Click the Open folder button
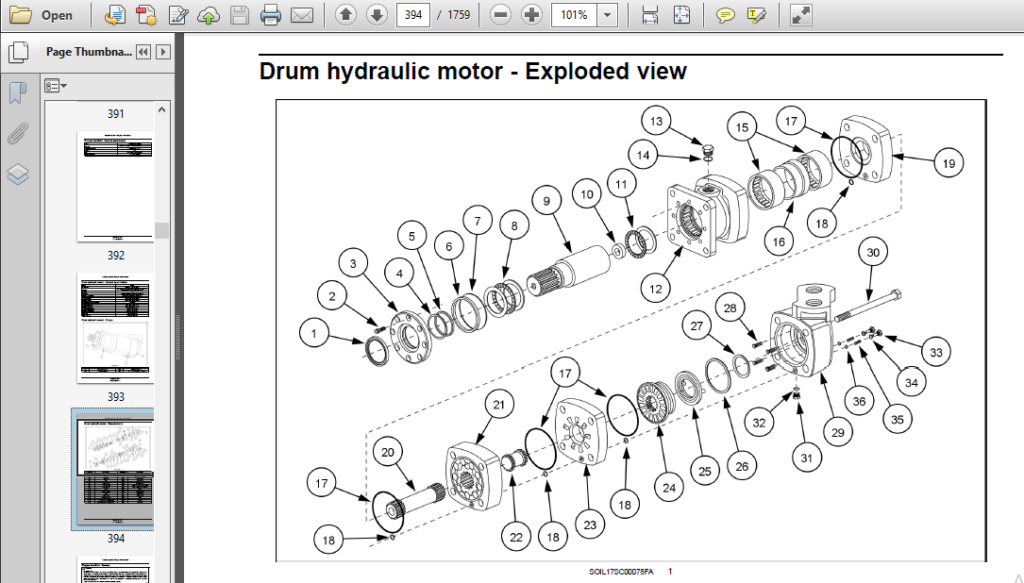This screenshot has height=583, width=1024. pos(40,15)
